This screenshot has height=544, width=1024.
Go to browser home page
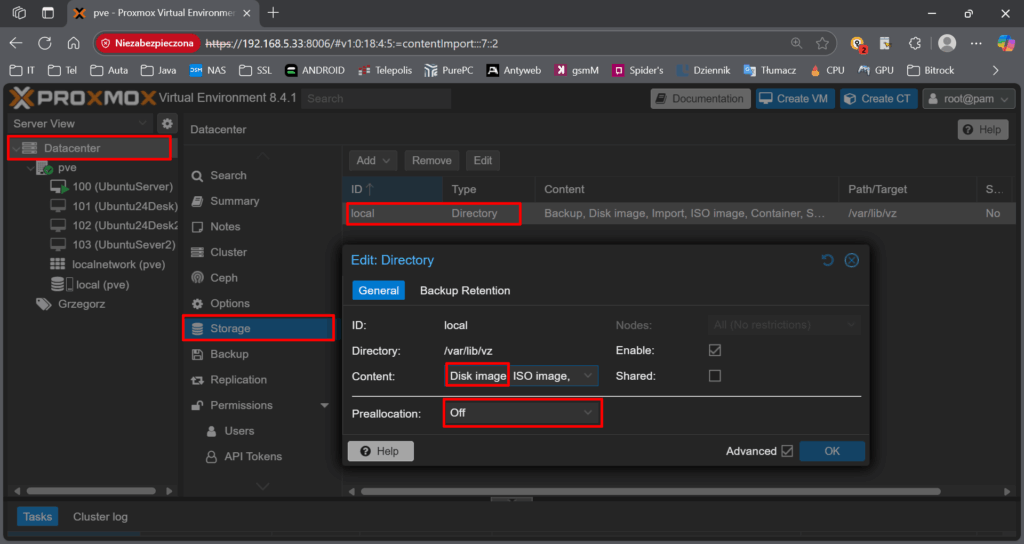[x=73, y=43]
